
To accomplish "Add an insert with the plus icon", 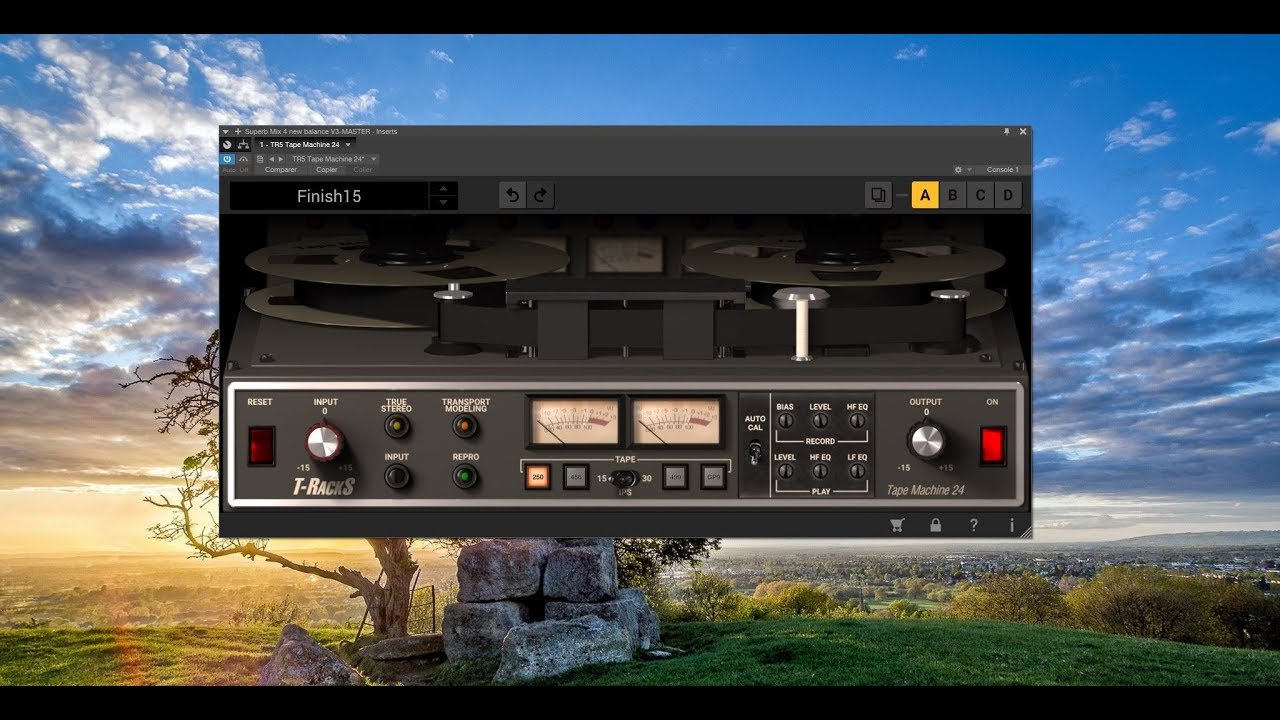I will [238, 131].
